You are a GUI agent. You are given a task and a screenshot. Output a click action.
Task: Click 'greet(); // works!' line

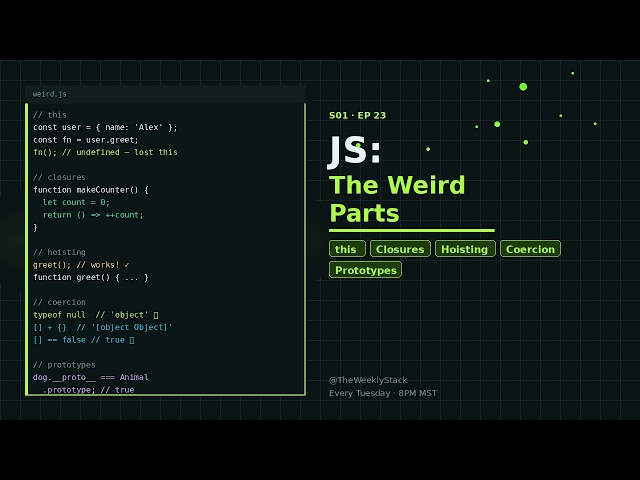point(81,265)
